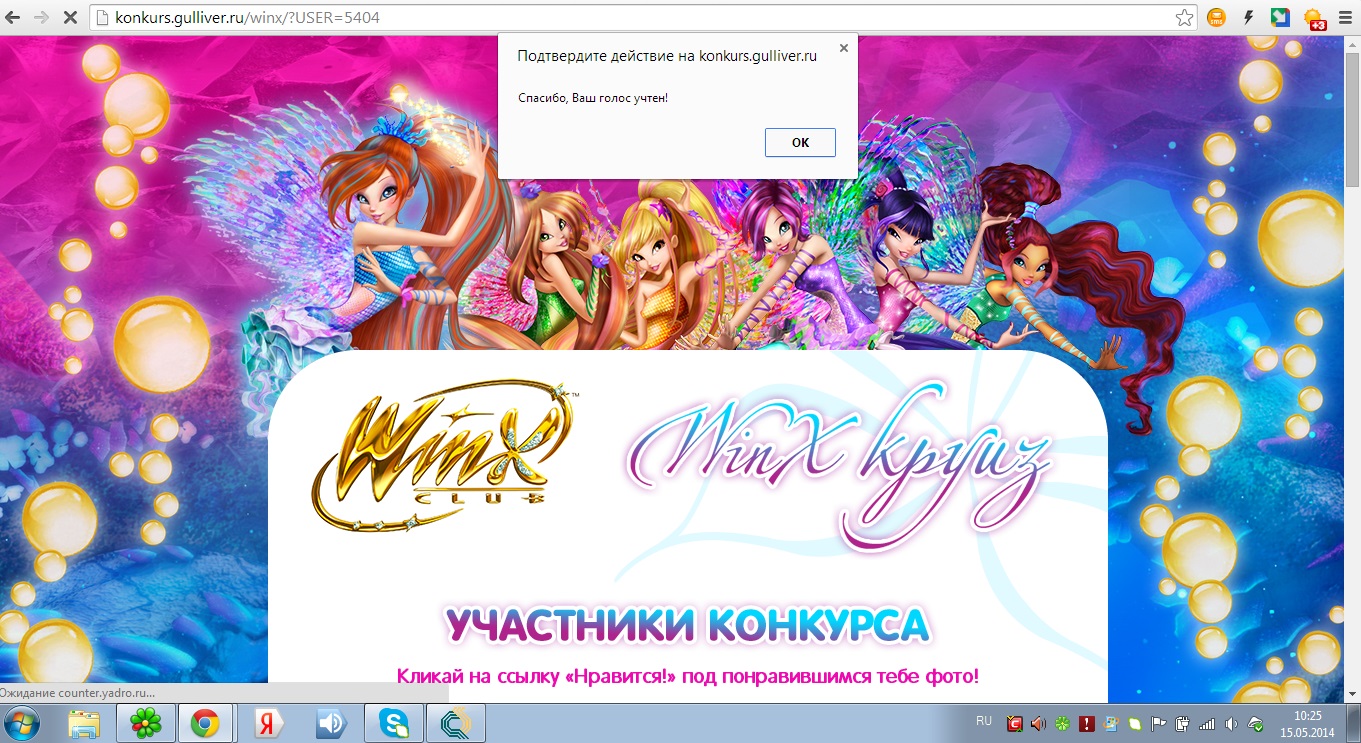Launch Yandex from the taskbar
1361x743 pixels.
[270, 723]
